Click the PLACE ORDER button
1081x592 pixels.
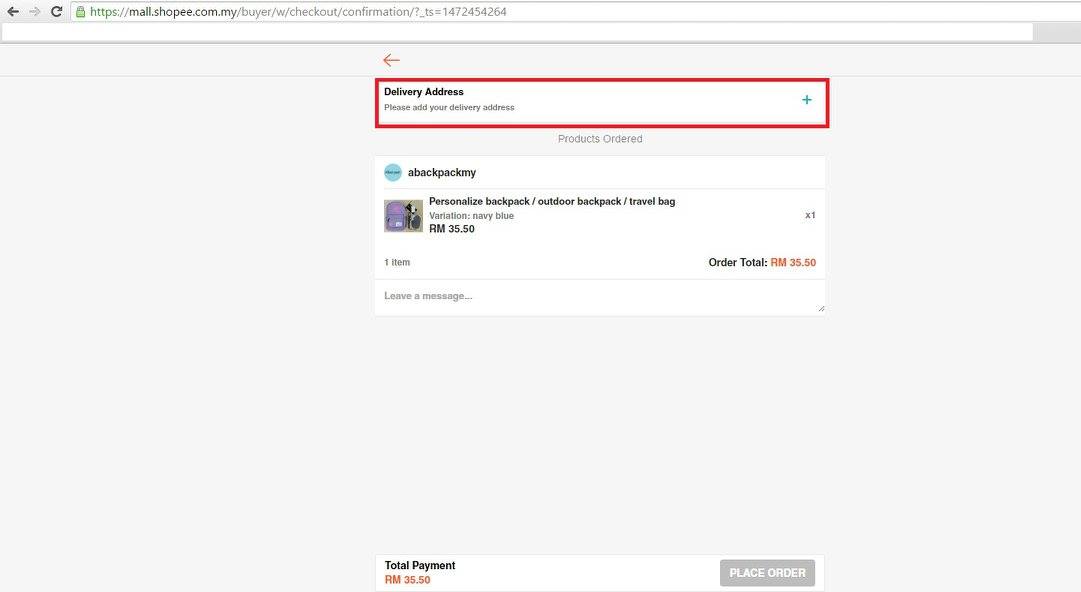click(x=767, y=573)
